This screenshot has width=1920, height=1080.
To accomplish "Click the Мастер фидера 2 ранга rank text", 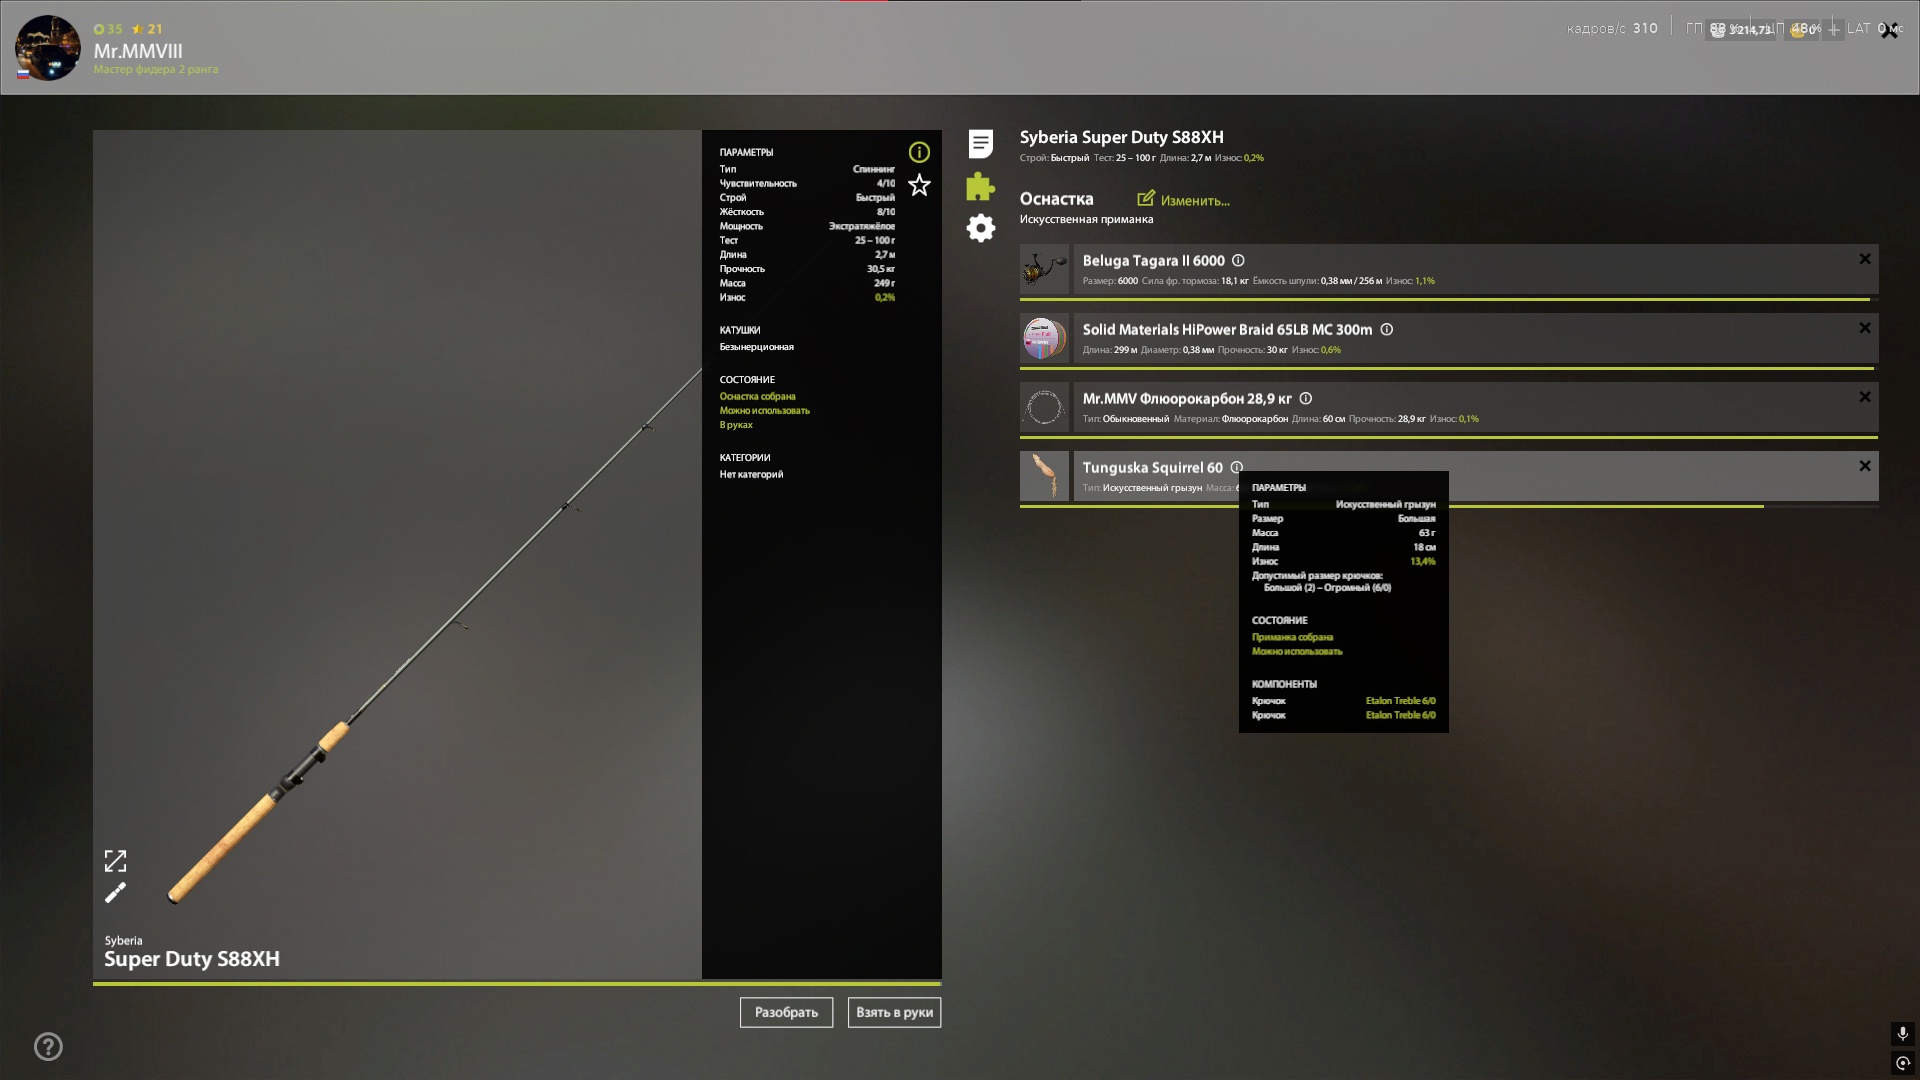I will click(x=156, y=70).
